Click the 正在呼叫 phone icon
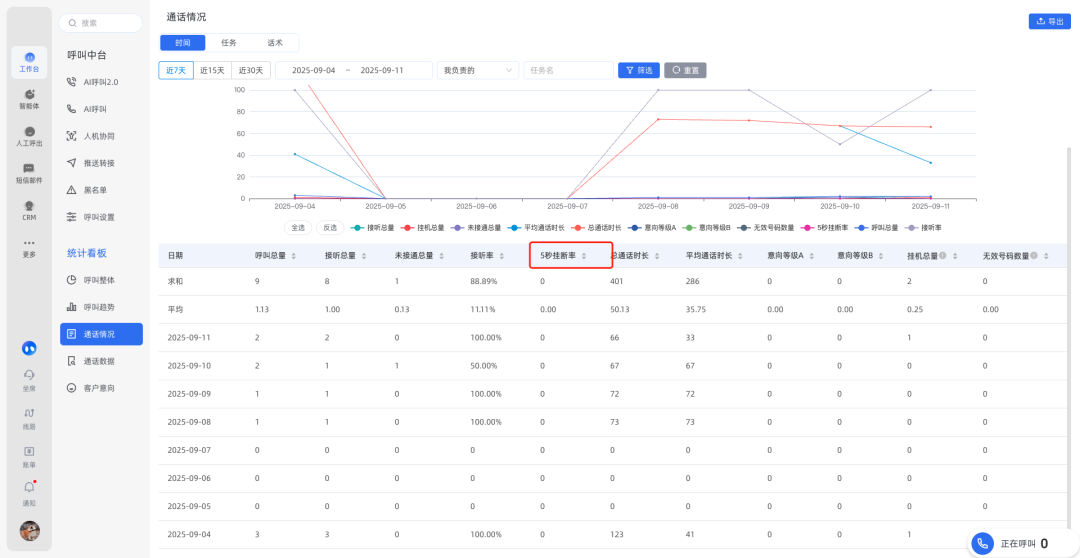 983,543
